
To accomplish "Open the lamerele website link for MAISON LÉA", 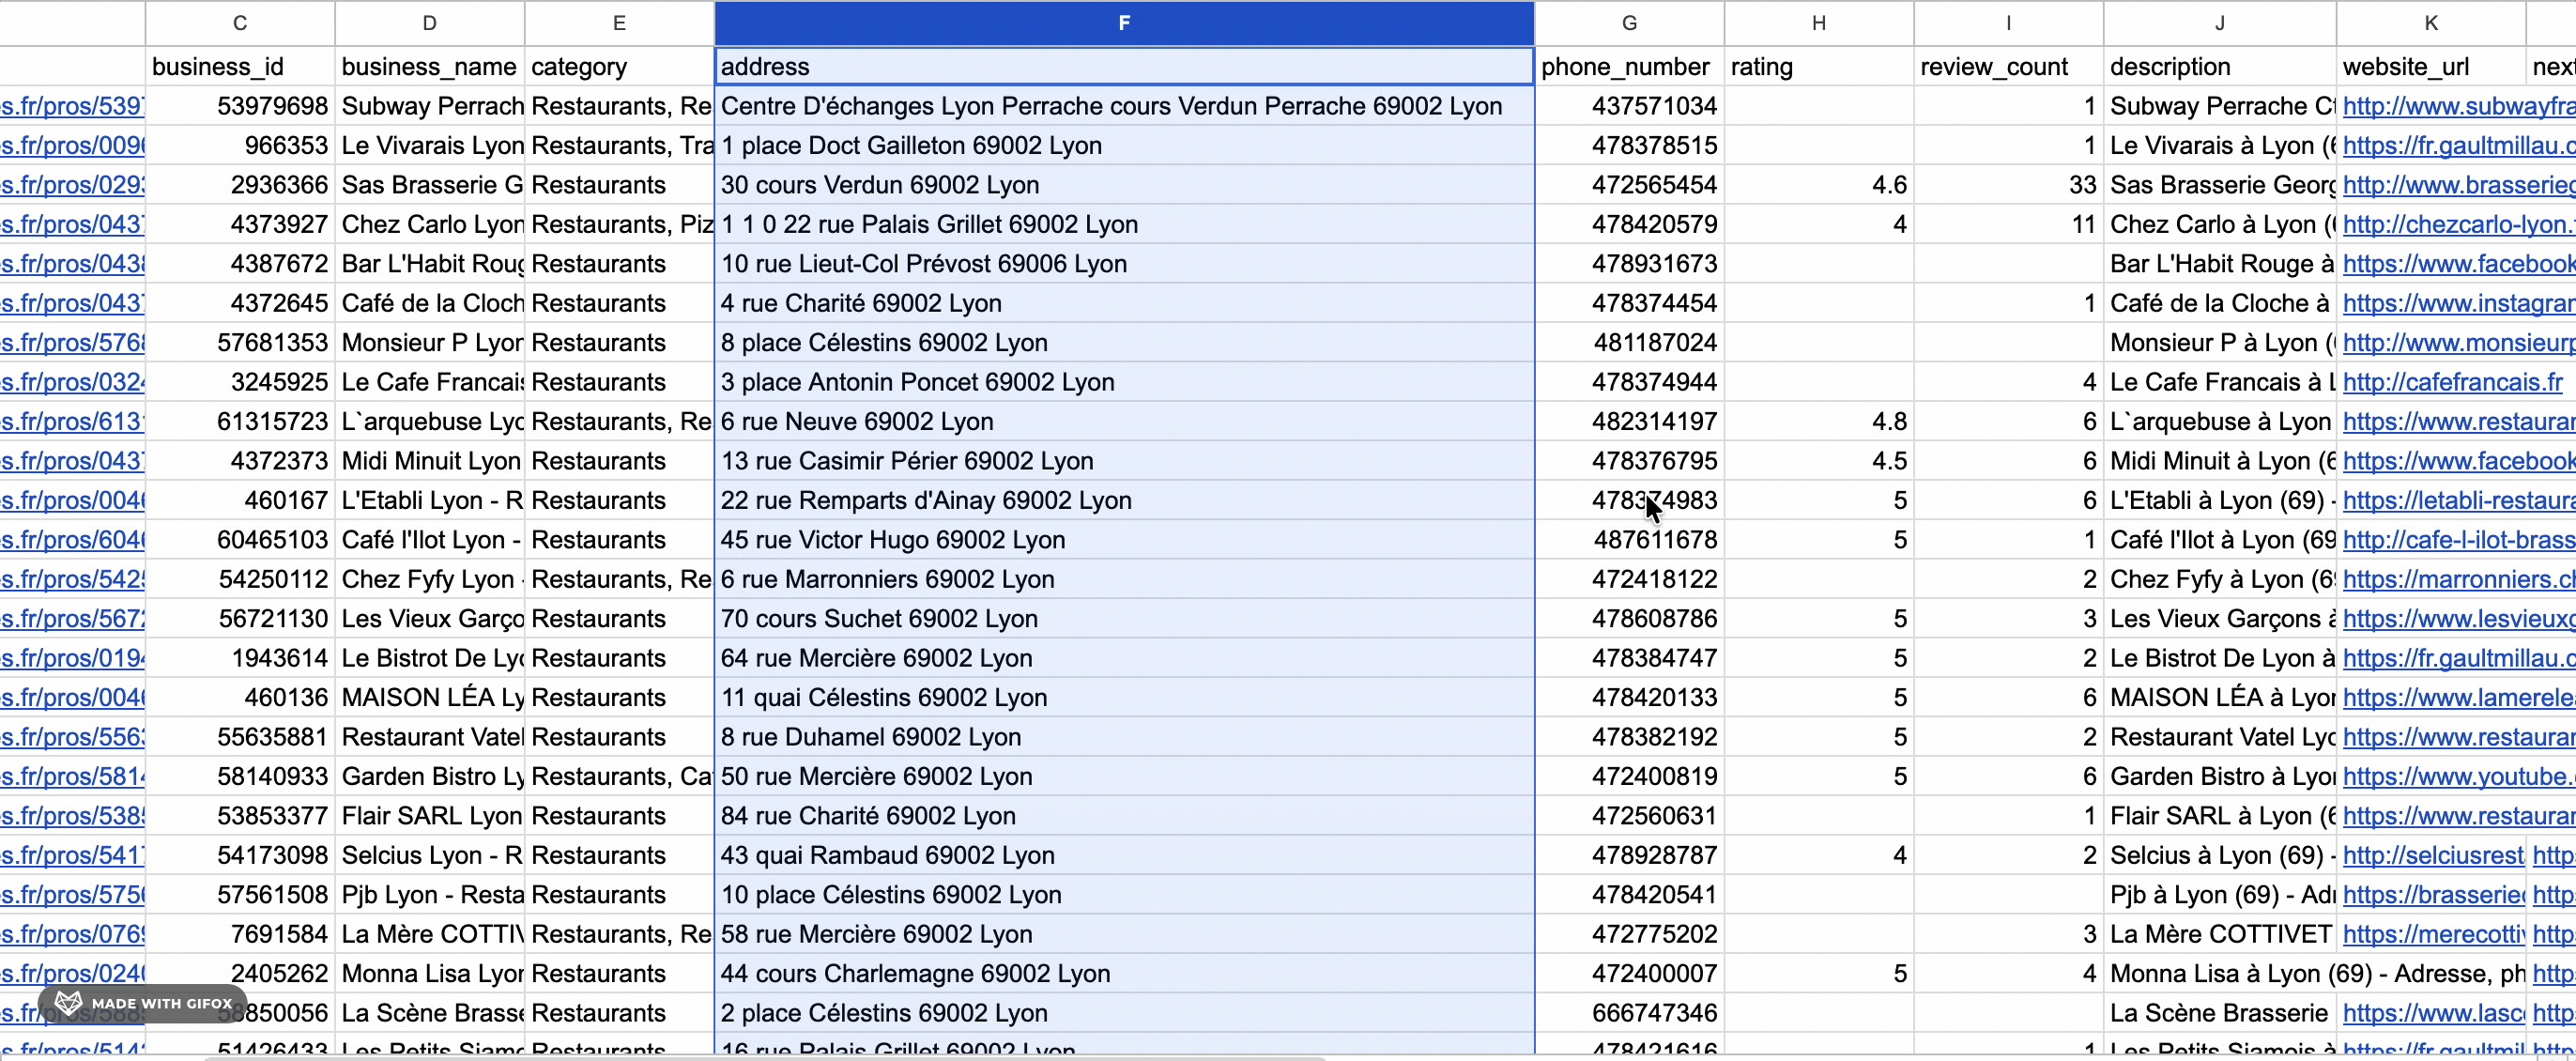I will pos(2458,697).
